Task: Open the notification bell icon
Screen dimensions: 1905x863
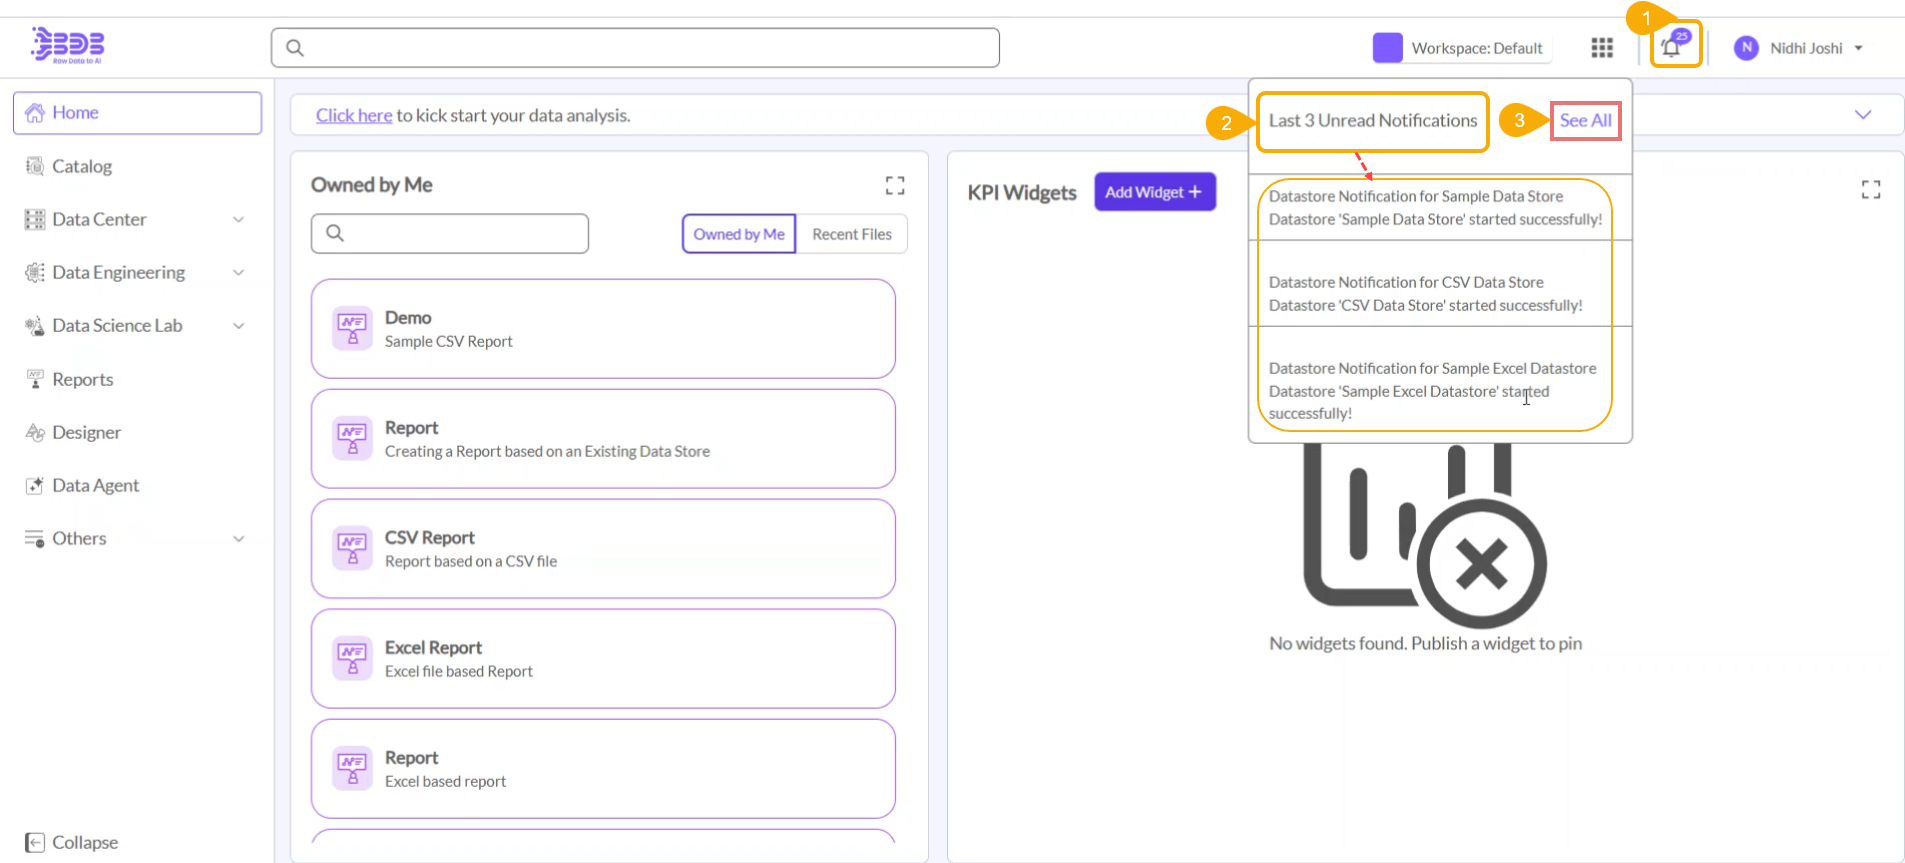Action: coord(1672,47)
